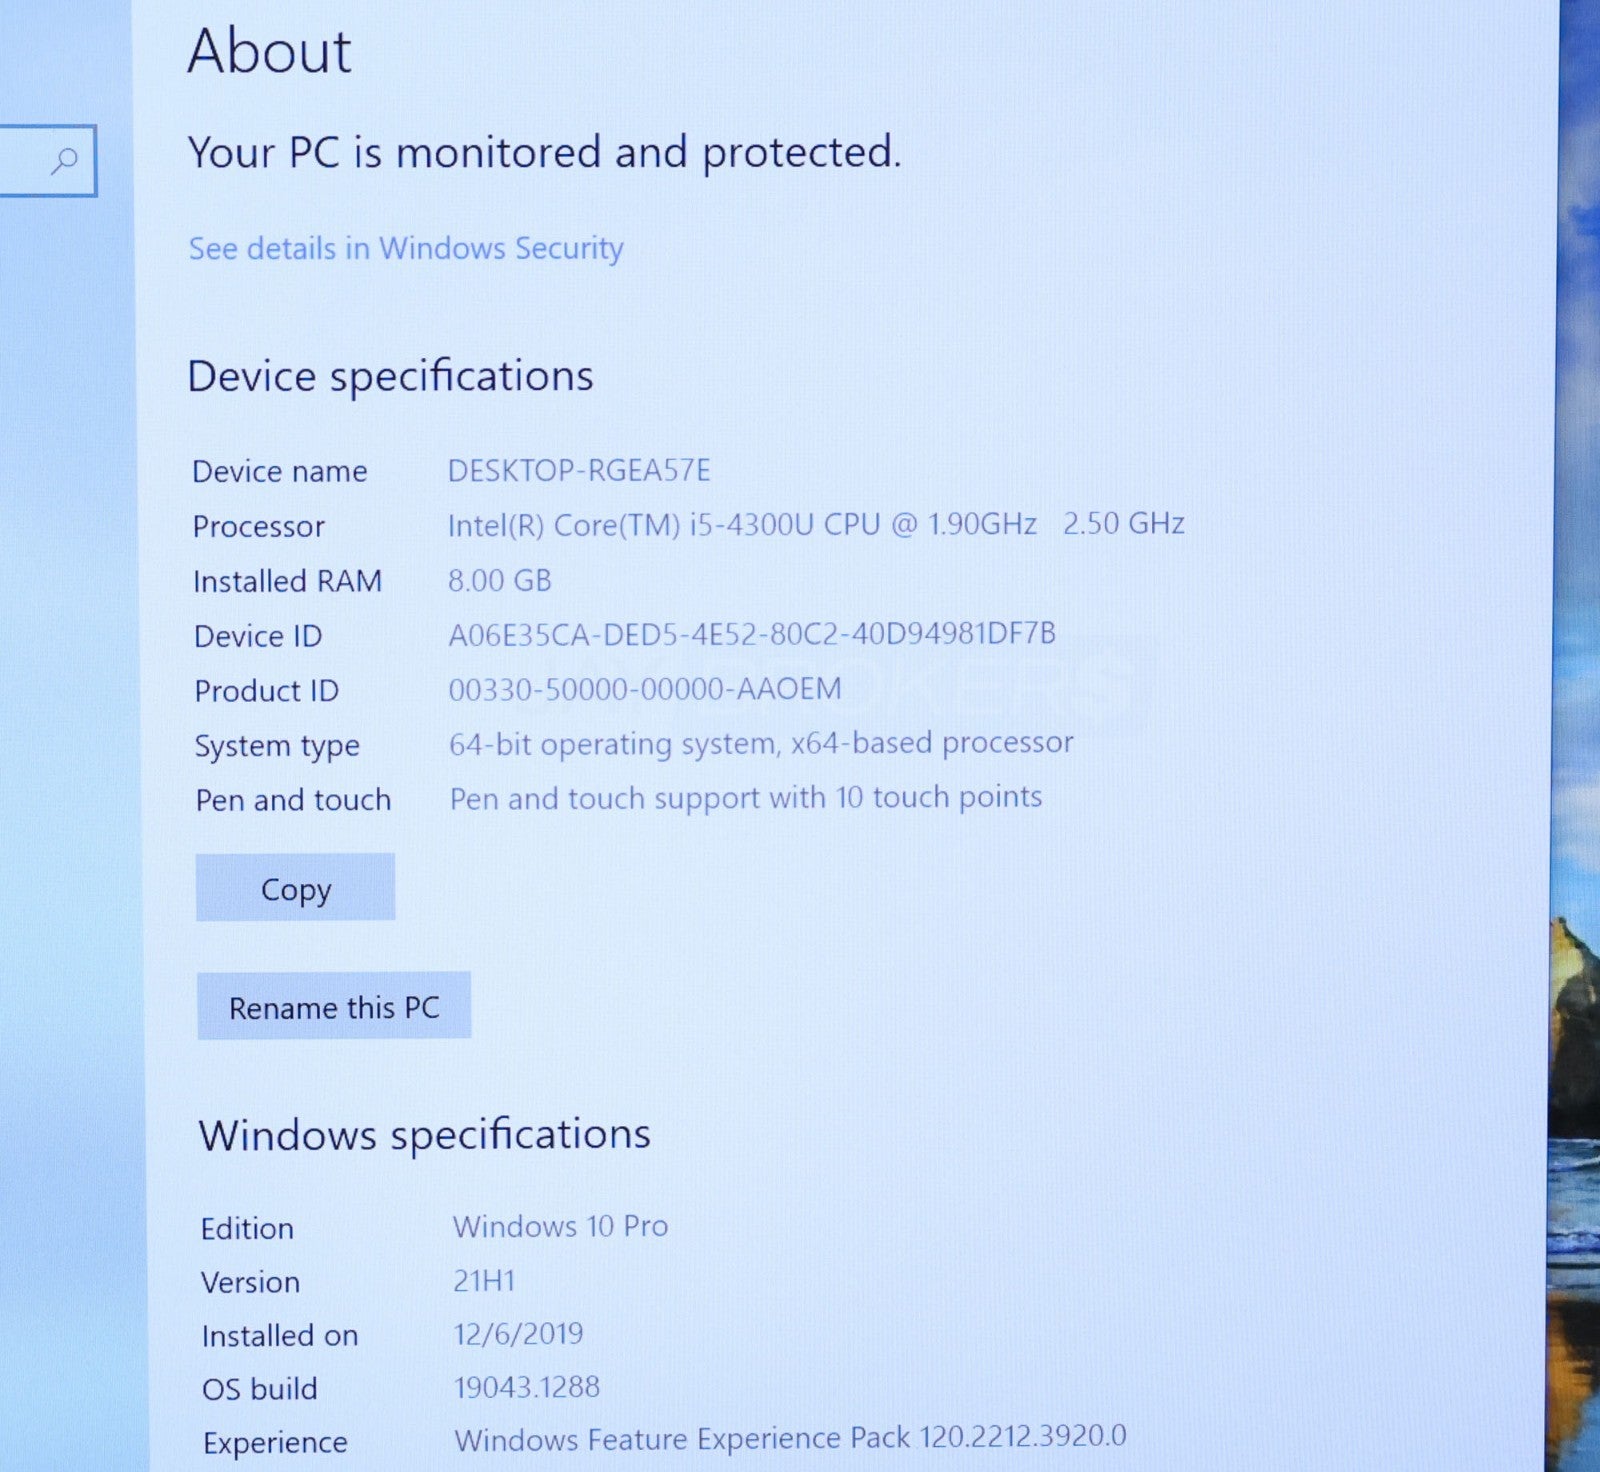Select the 8.00 GB installed RAM value
1600x1472 pixels.
coord(499,580)
